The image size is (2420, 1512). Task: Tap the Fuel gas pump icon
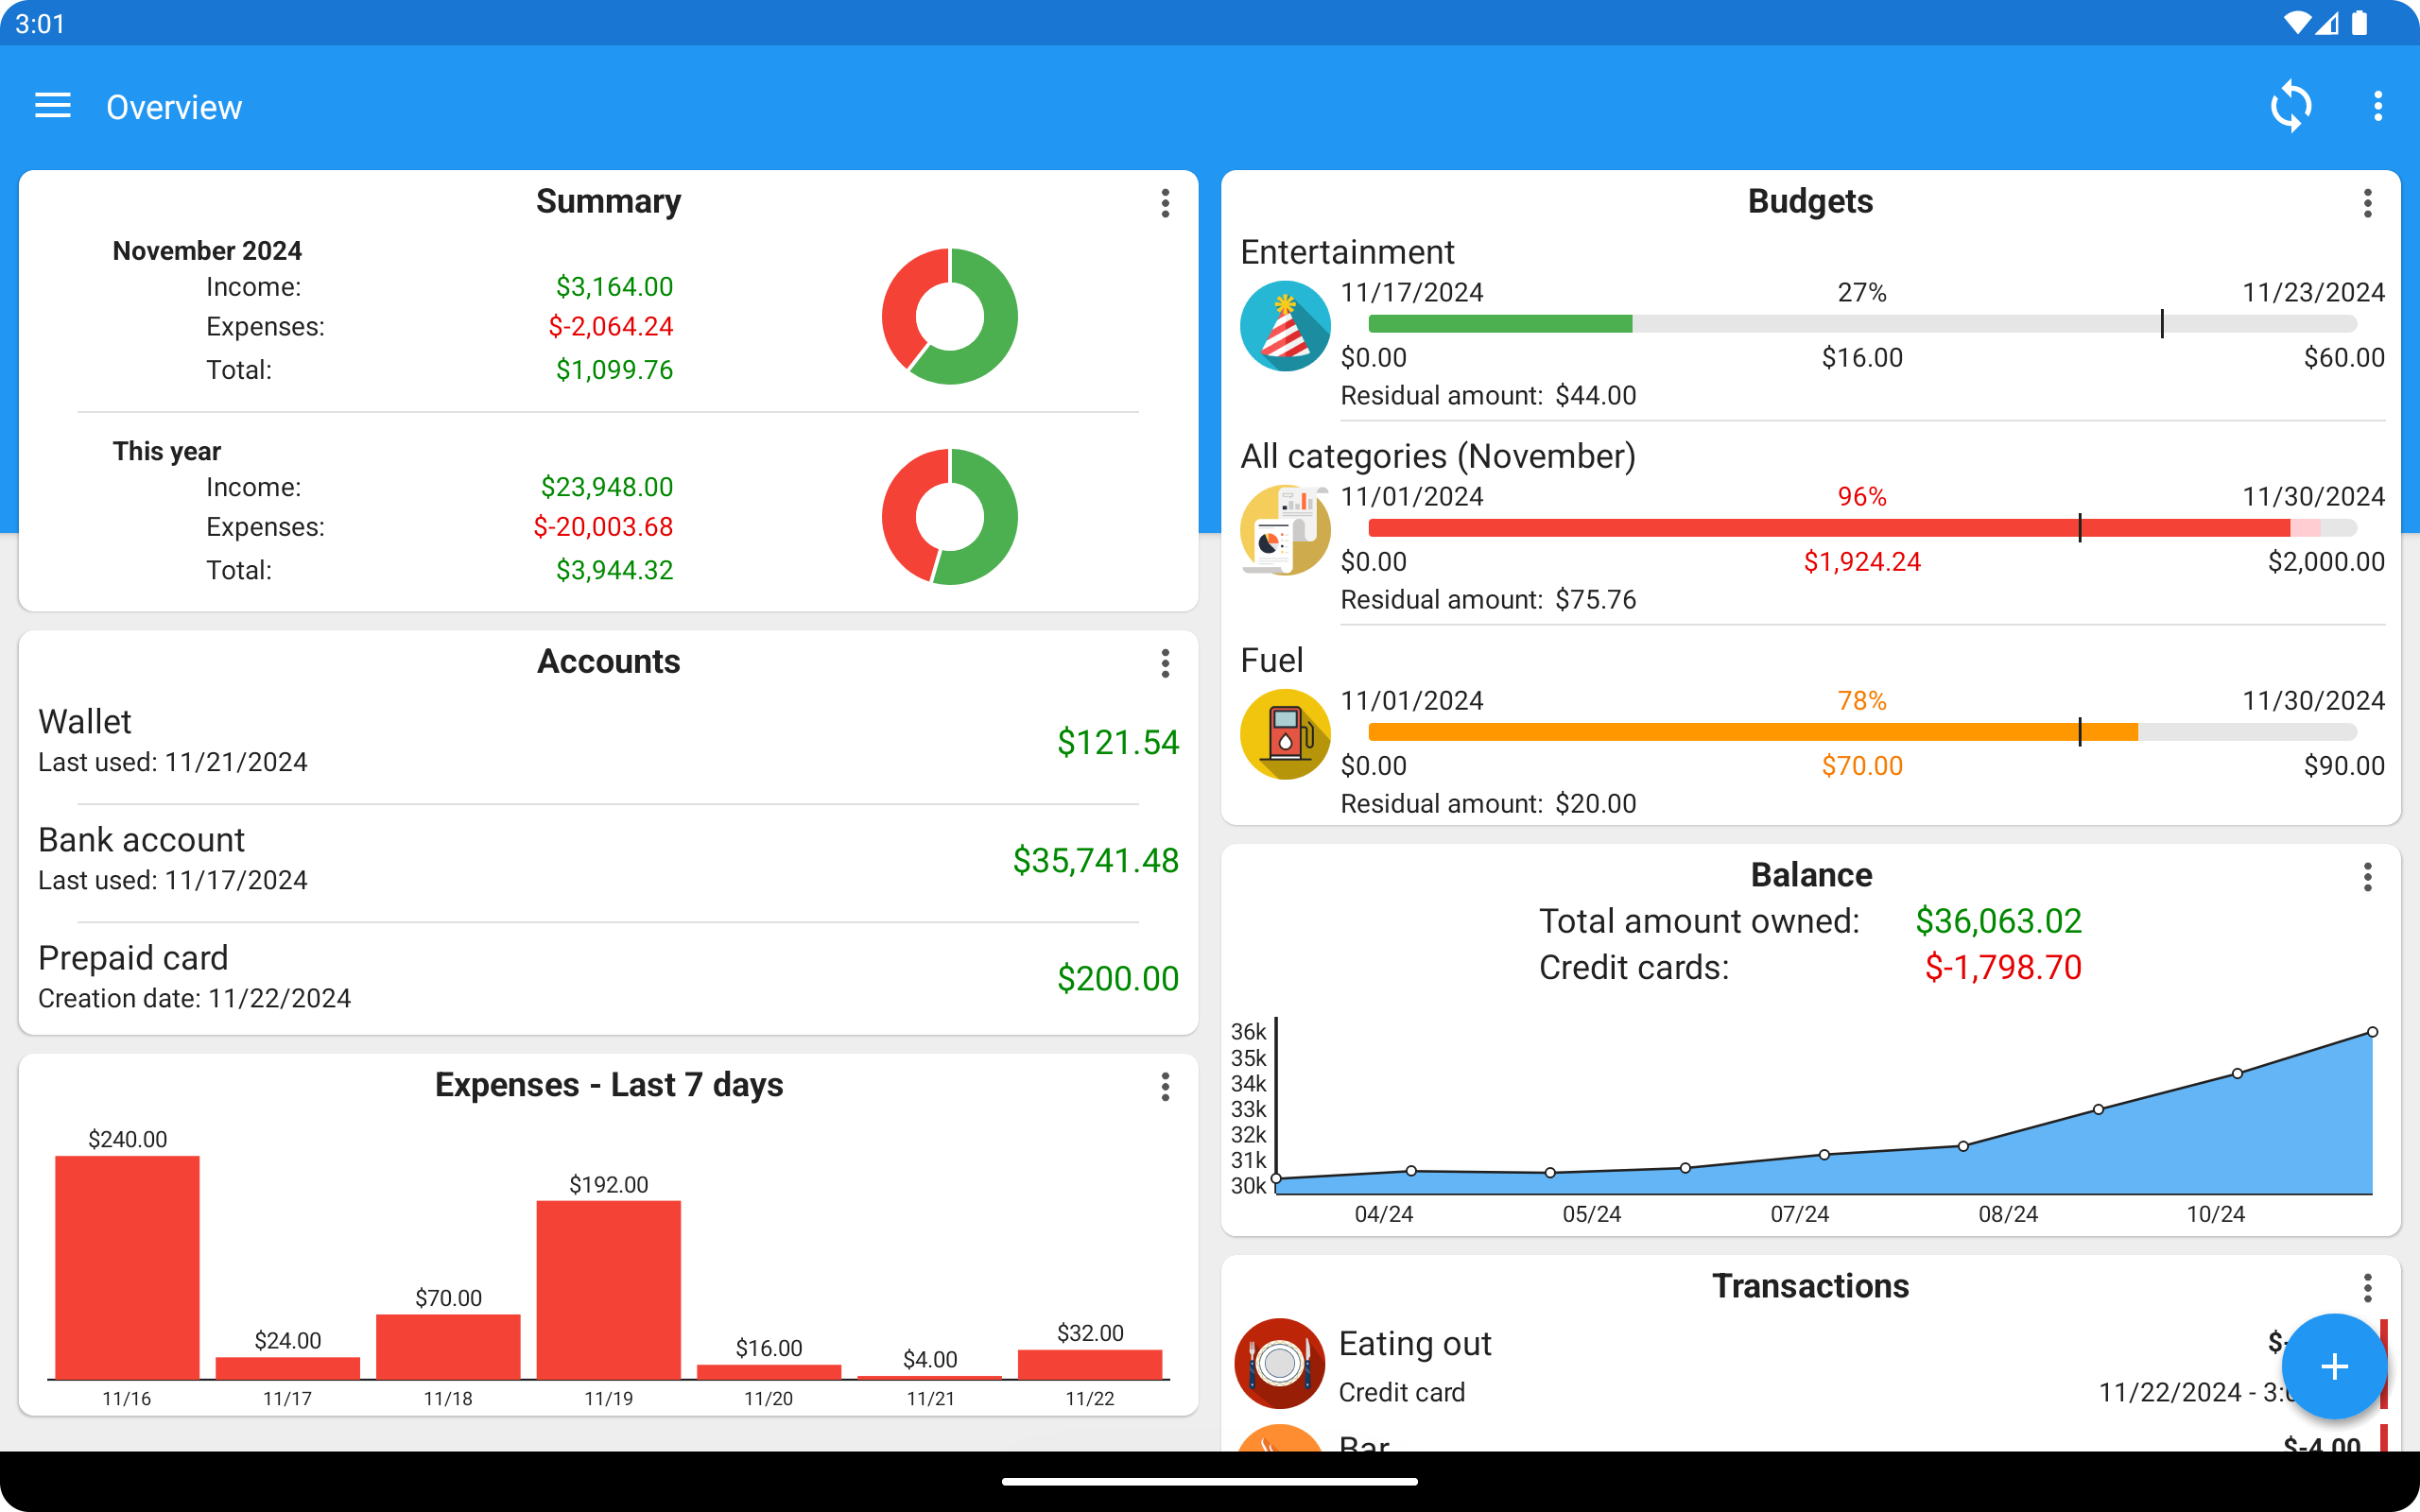pyautogui.click(x=1284, y=734)
